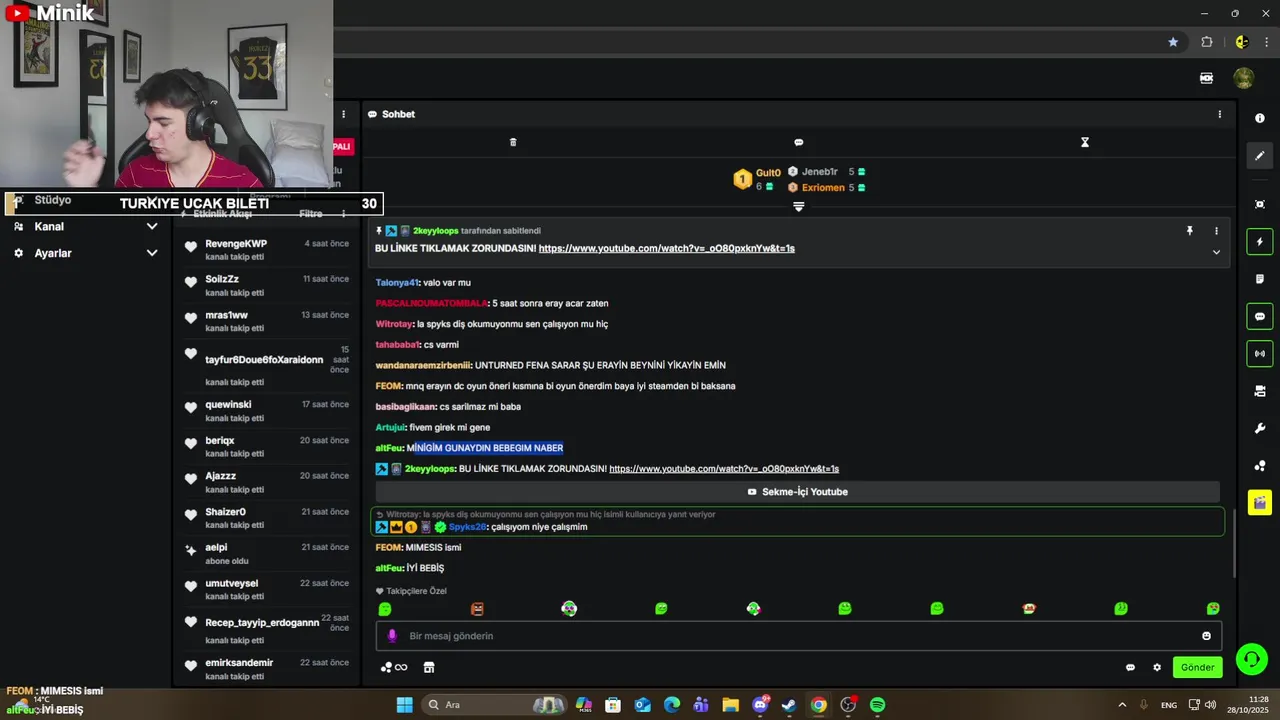Click the trash icon in Sohbet toolbar
The height and width of the screenshot is (720, 1280).
513,142
